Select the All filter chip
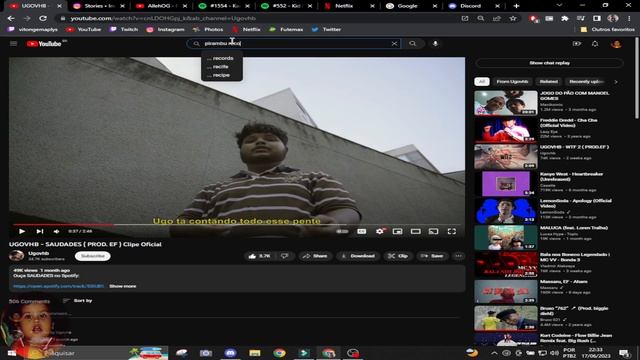The width and height of the screenshot is (640, 360). tap(482, 82)
